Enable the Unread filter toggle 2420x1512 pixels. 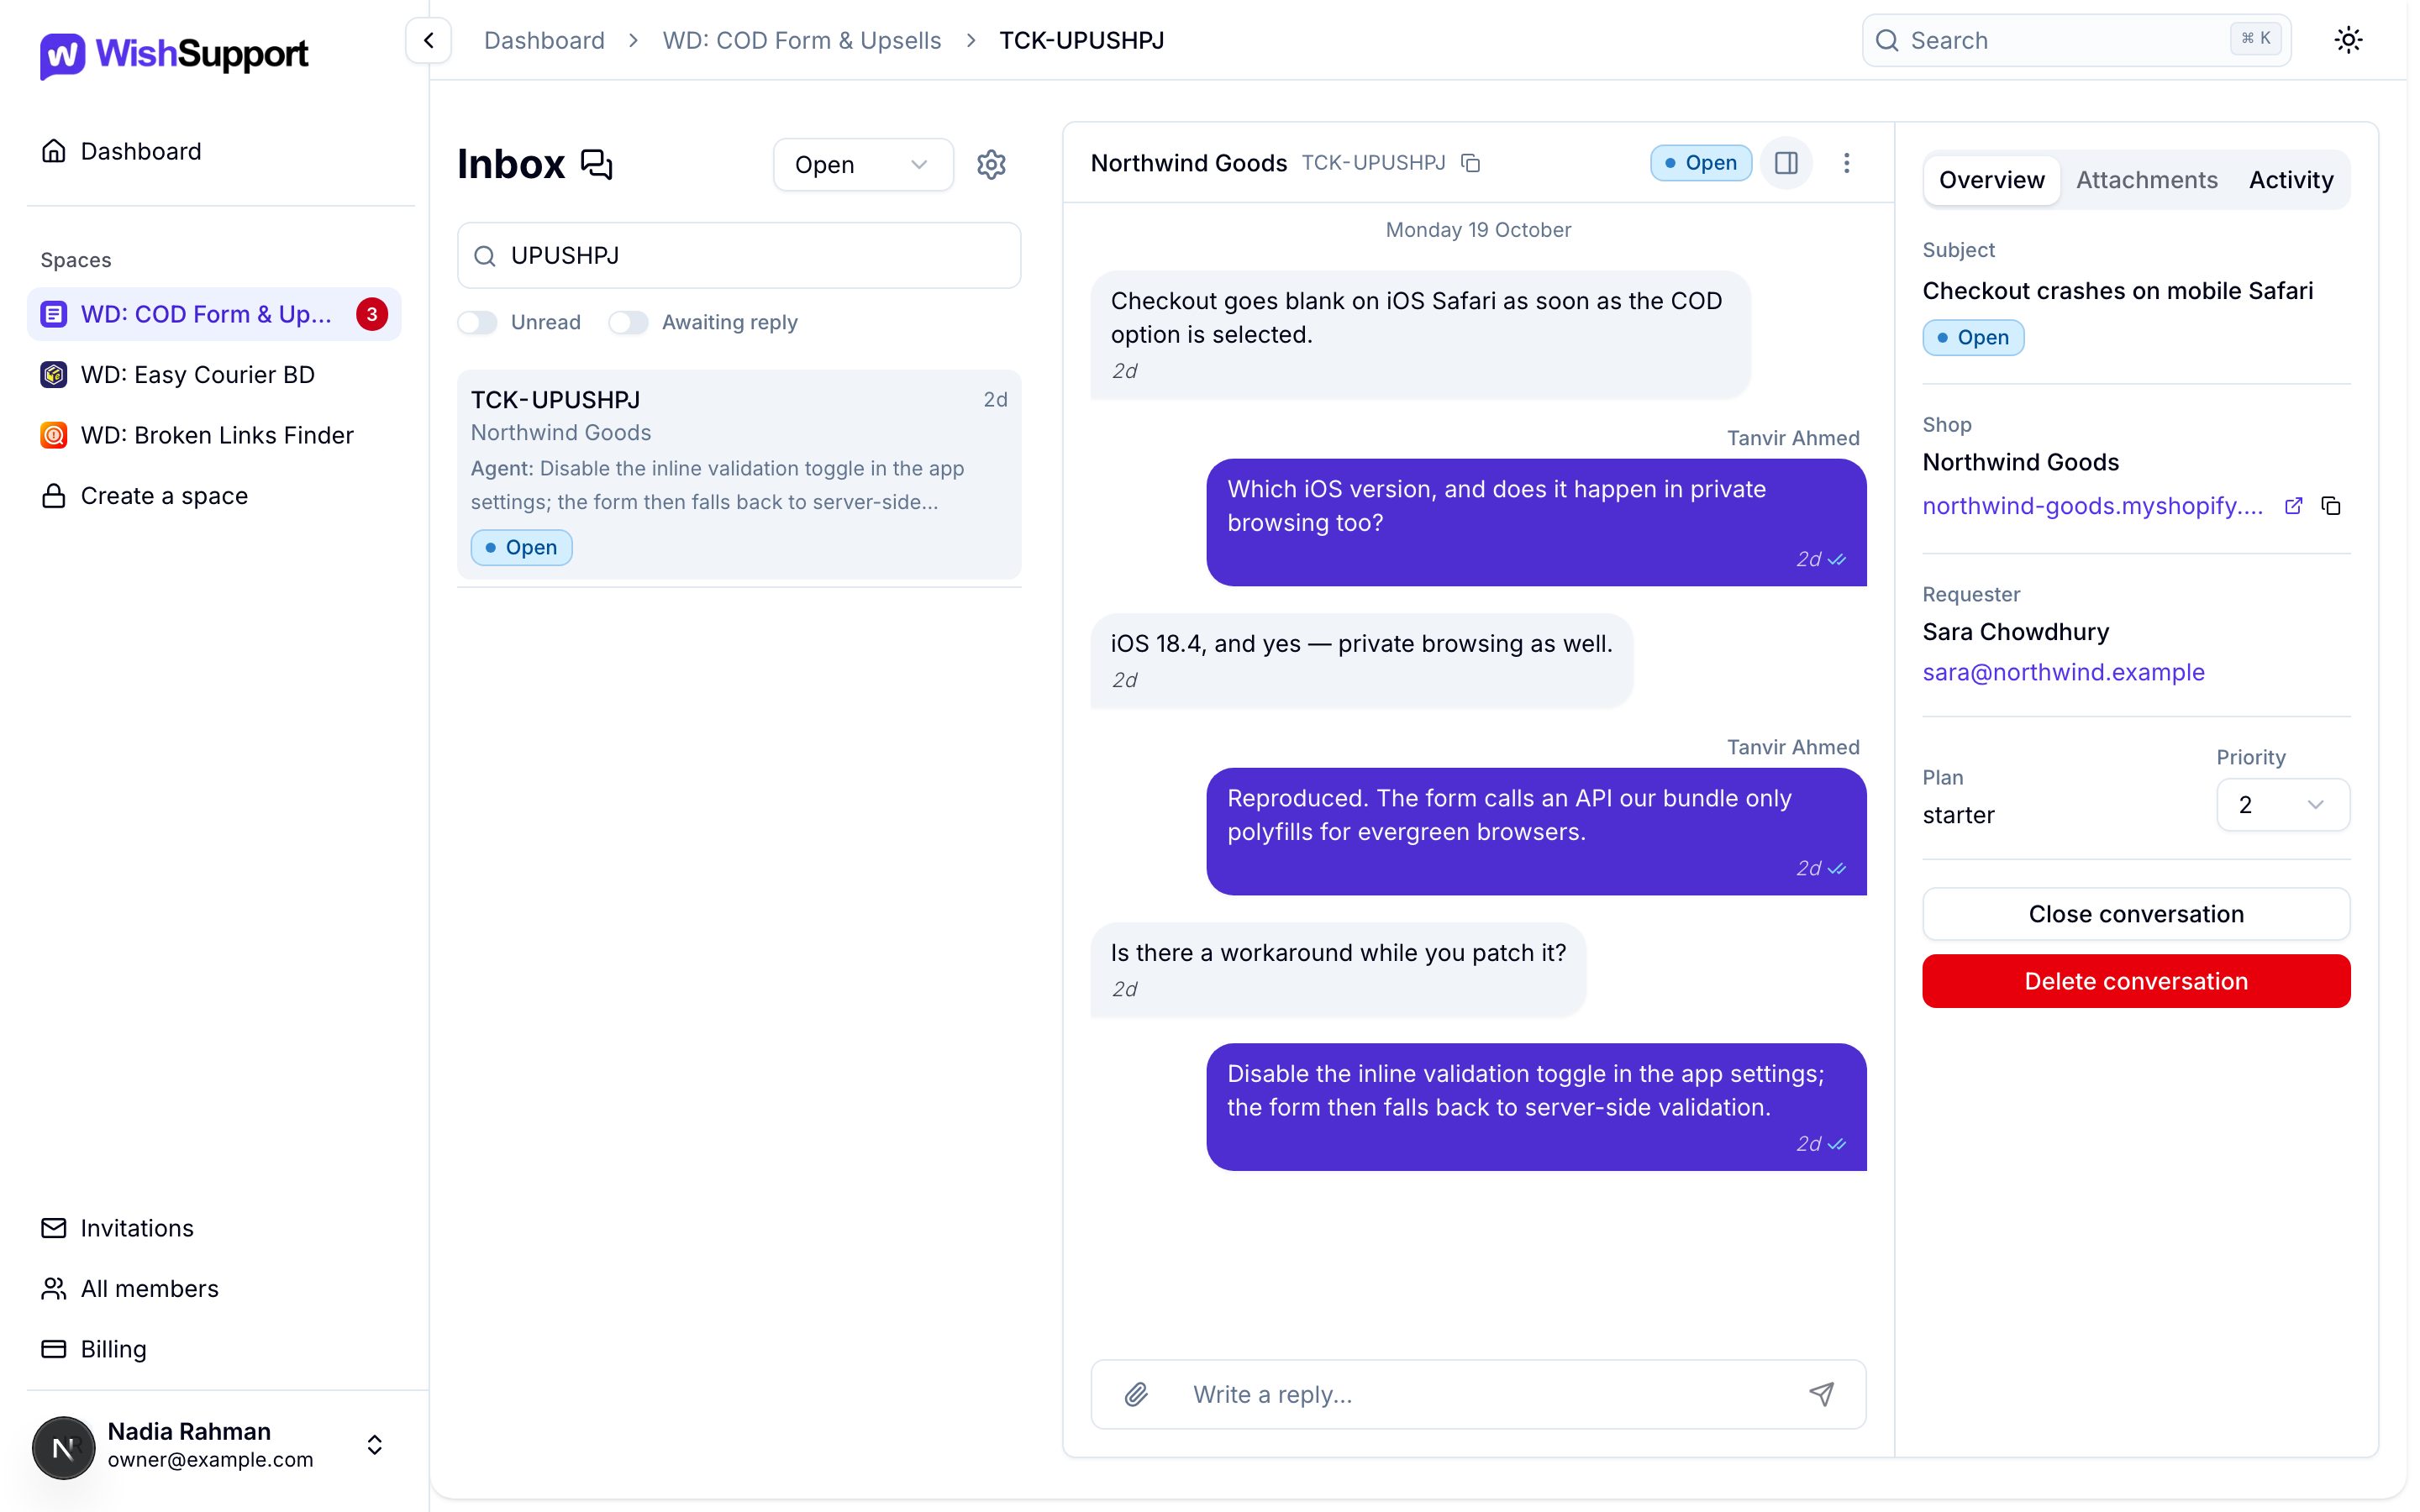coord(477,322)
